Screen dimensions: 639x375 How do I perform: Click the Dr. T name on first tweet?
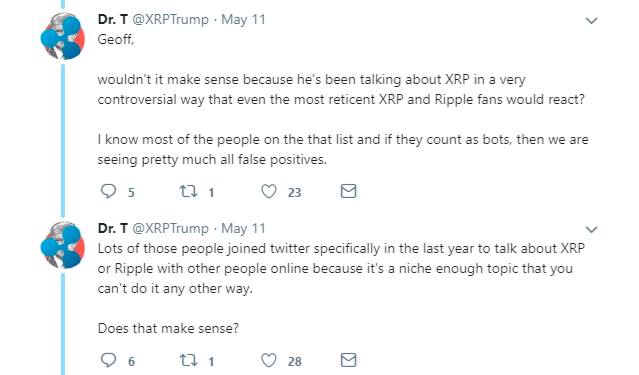[x=113, y=19]
